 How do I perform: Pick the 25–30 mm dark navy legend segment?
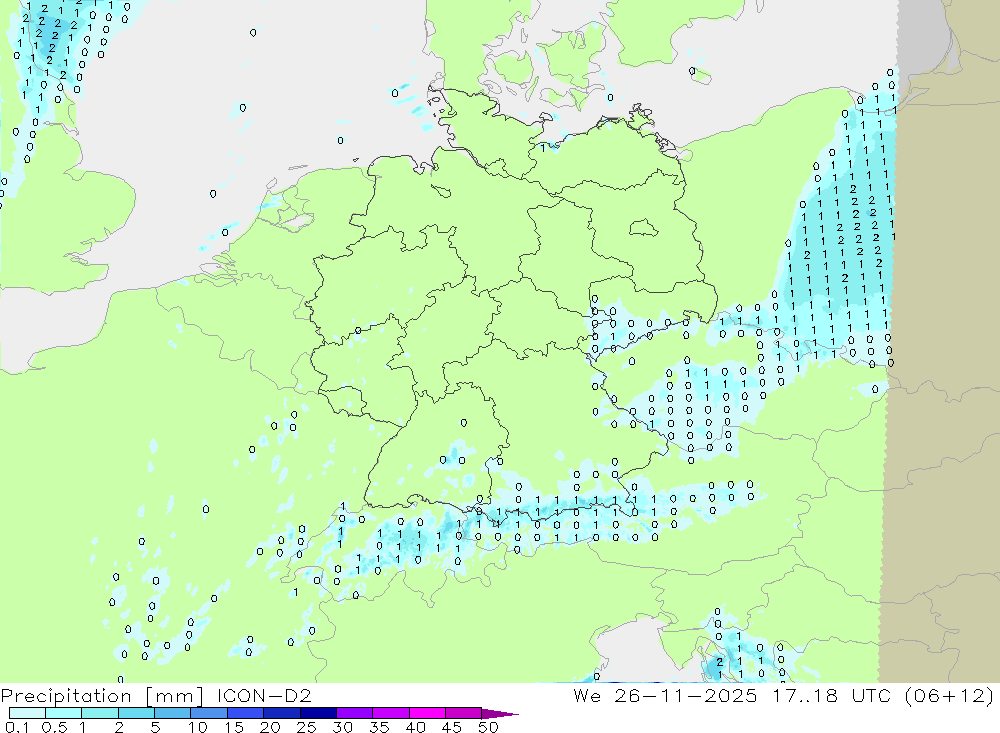318,713
